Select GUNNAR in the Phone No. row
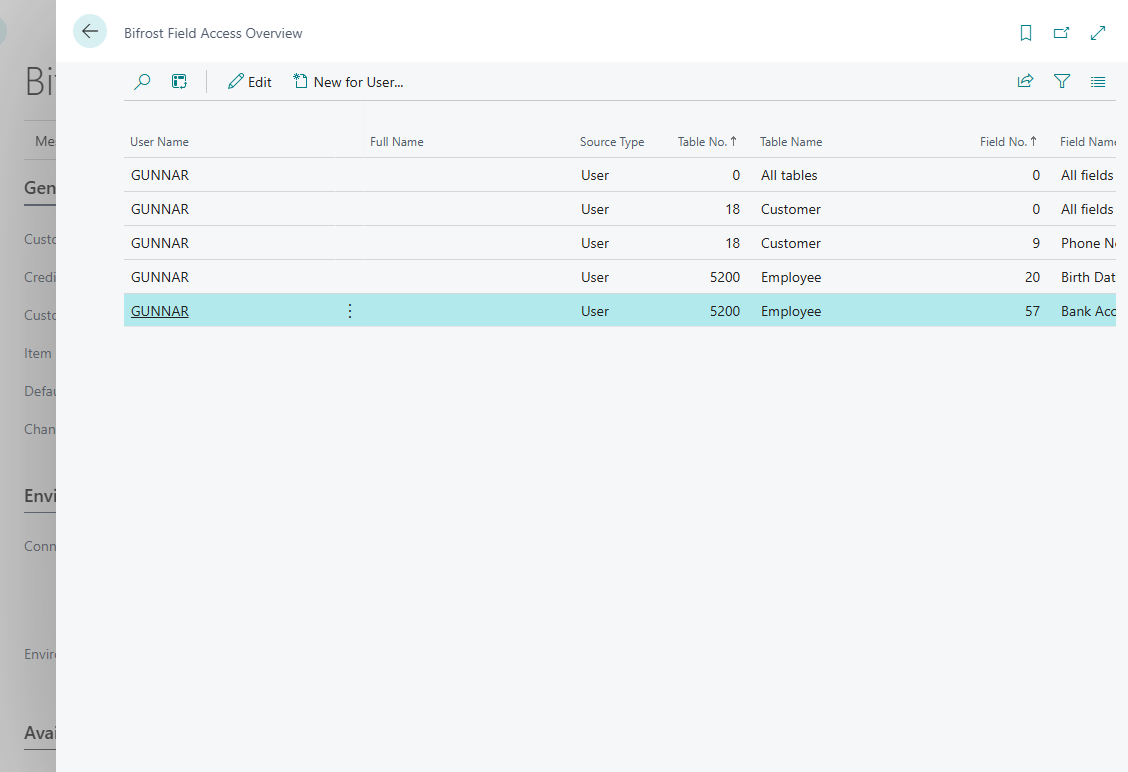Image resolution: width=1128 pixels, height=772 pixels. [x=160, y=243]
